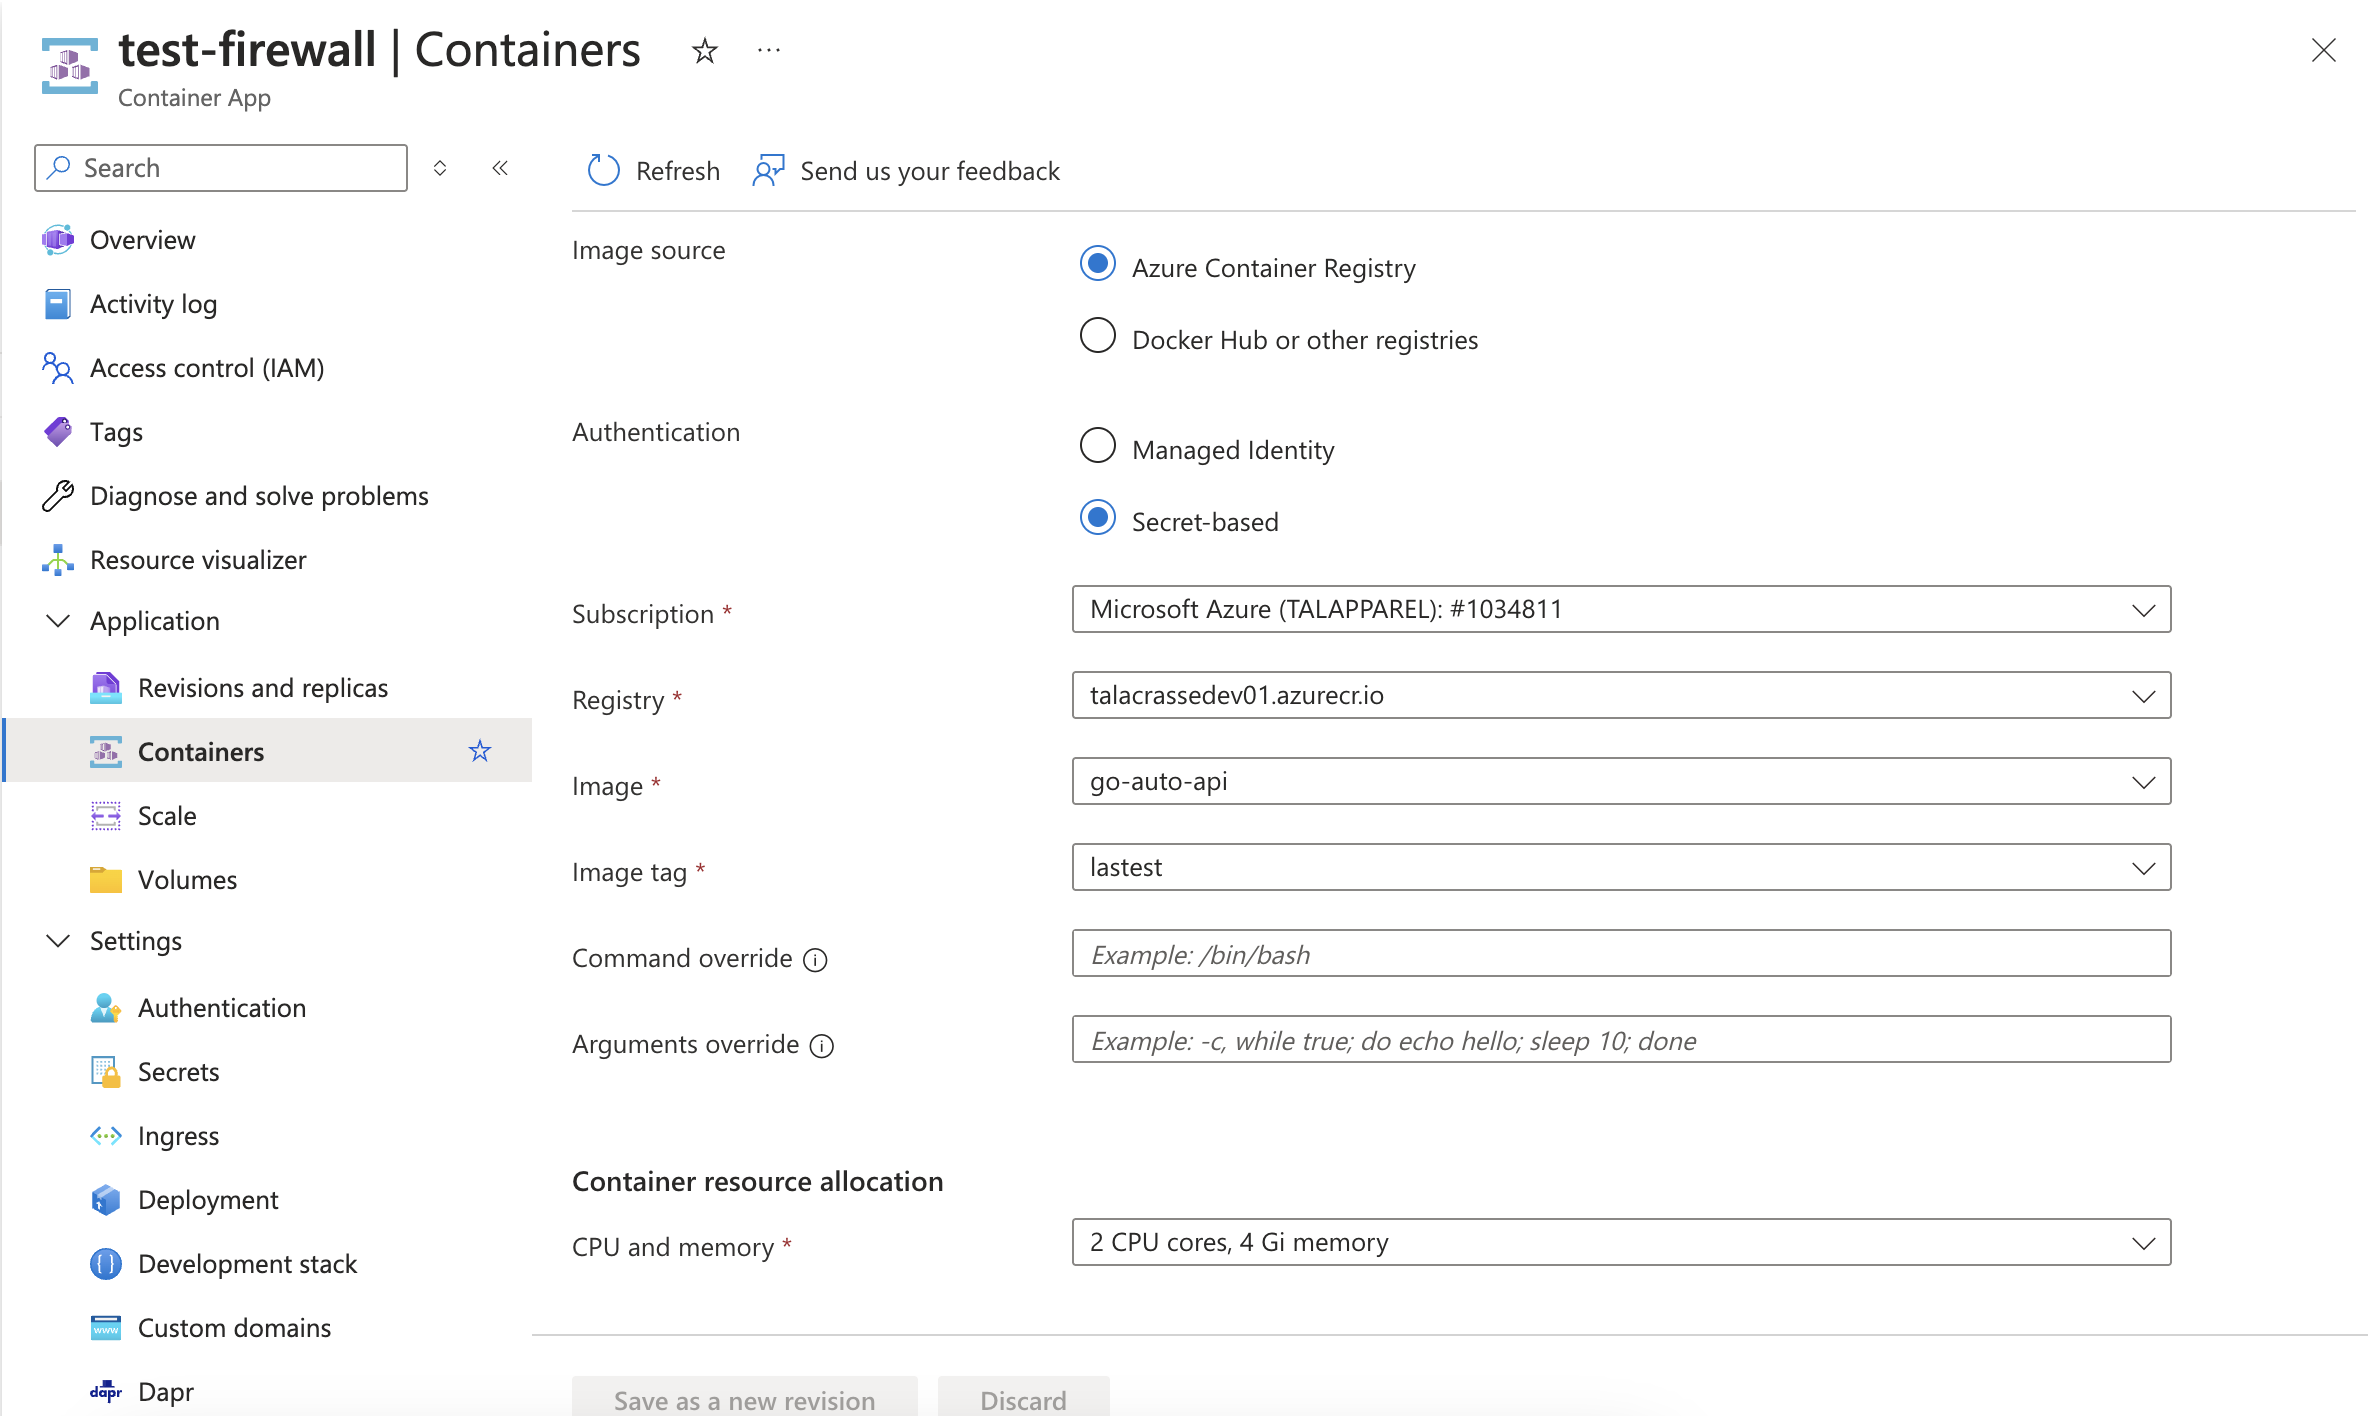Click the Refresh icon in toolbar
This screenshot has height=1416, width=2368.
click(603, 171)
